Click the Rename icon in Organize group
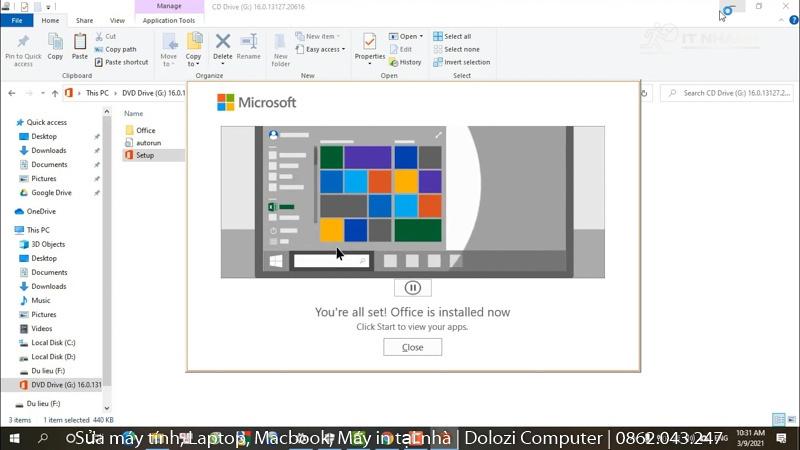This screenshot has width=800, height=450. pyautogui.click(x=249, y=42)
